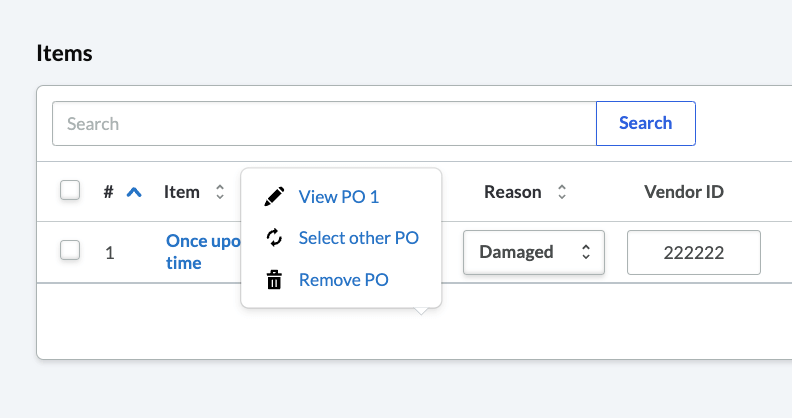Click the Vendor ID field containing 222222
The height and width of the screenshot is (418, 792).
click(693, 252)
